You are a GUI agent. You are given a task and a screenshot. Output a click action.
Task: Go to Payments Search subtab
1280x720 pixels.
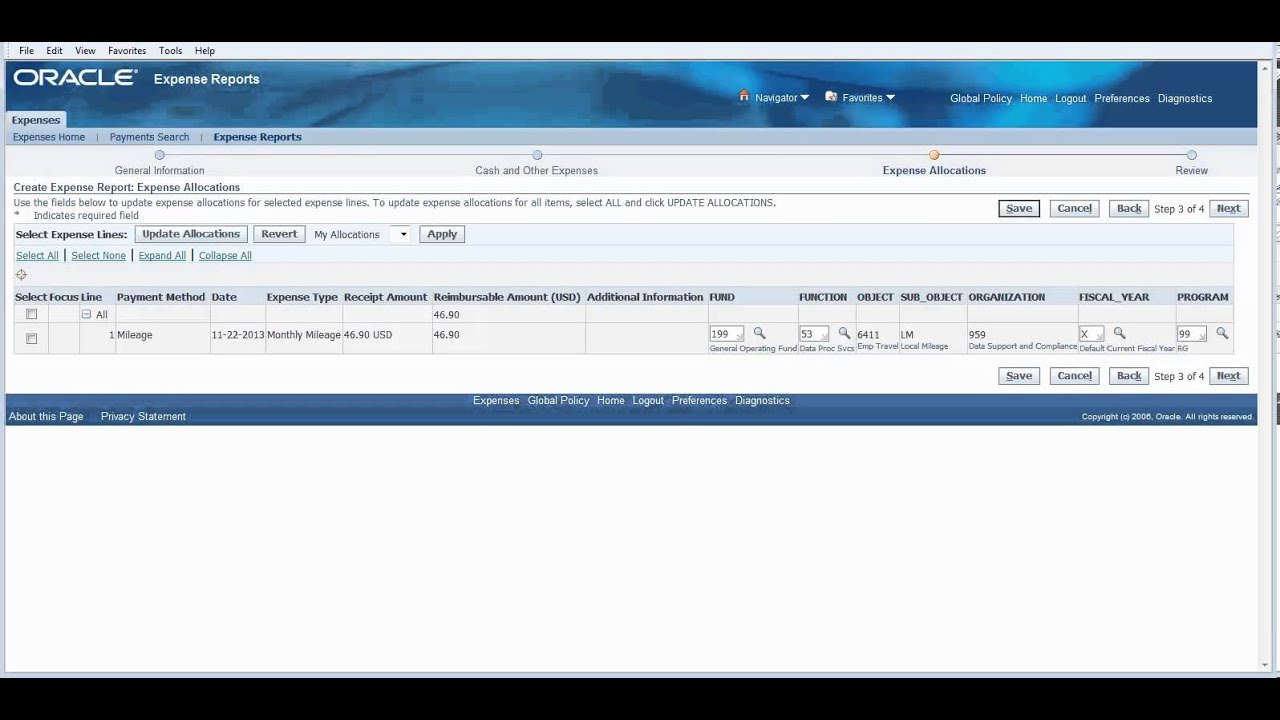click(149, 137)
